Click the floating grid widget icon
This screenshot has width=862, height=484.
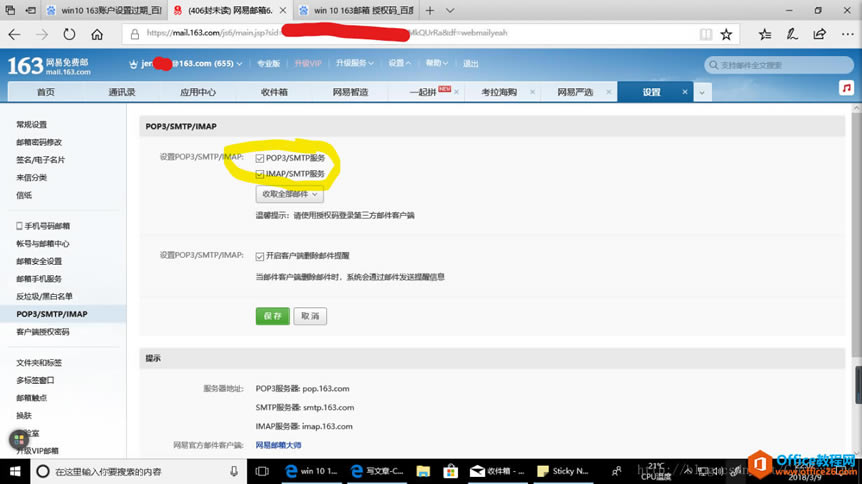[x=19, y=439]
